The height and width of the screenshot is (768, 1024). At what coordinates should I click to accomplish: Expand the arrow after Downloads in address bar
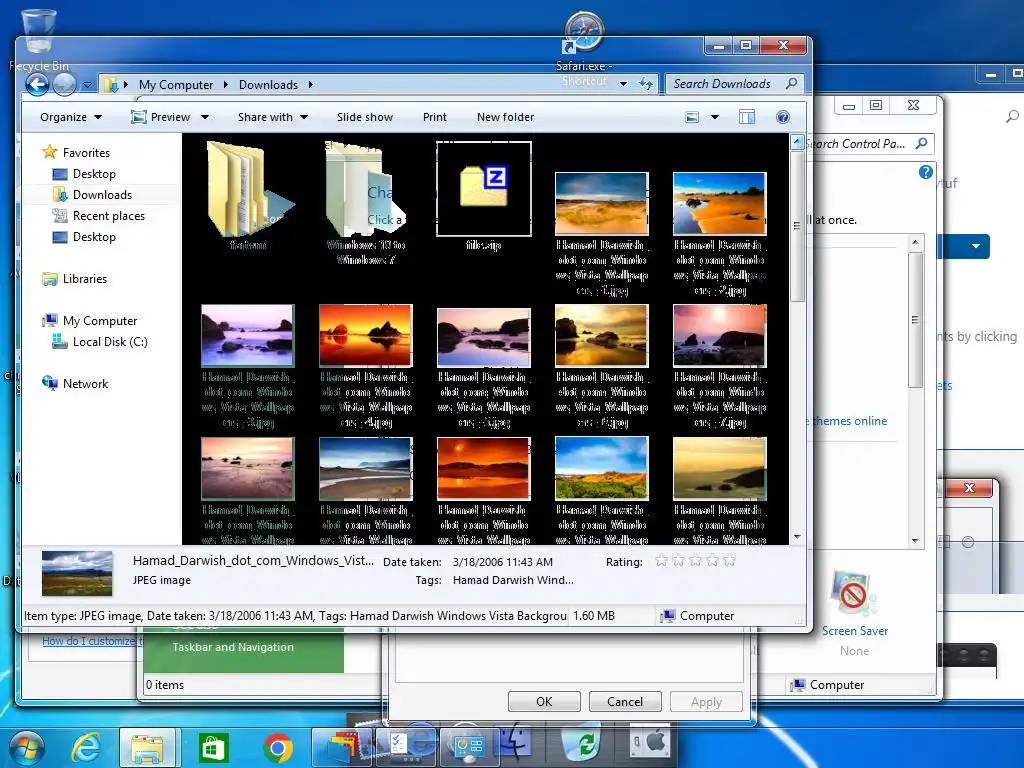click(x=310, y=85)
